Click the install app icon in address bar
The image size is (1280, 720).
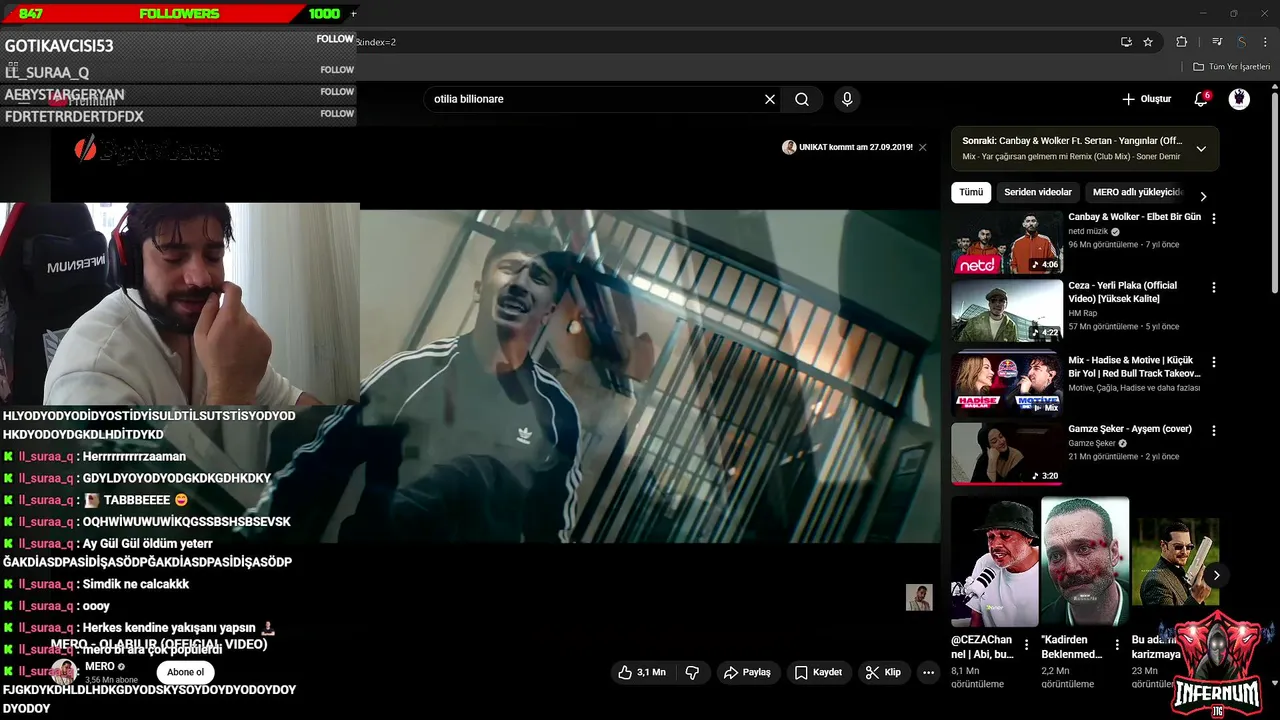(1126, 42)
